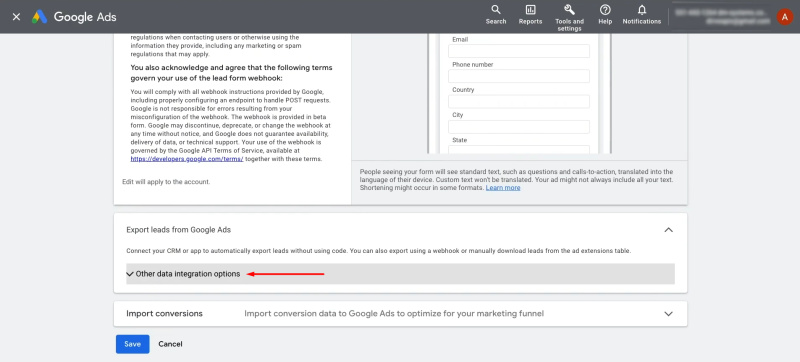This screenshot has height=362, width=800.
Task: Open the account avatar menu
Action: pos(784,17)
